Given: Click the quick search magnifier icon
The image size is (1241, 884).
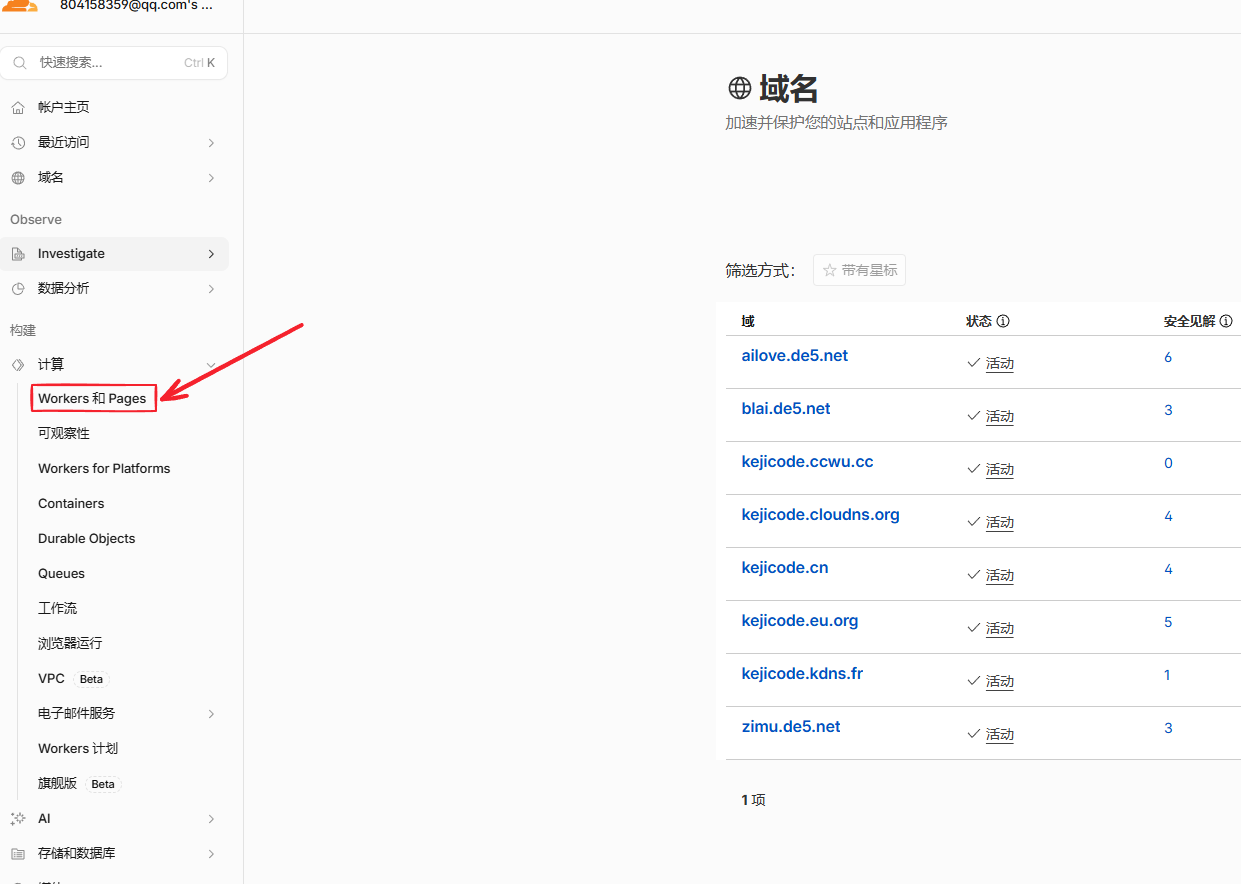Looking at the screenshot, I should [x=19, y=63].
